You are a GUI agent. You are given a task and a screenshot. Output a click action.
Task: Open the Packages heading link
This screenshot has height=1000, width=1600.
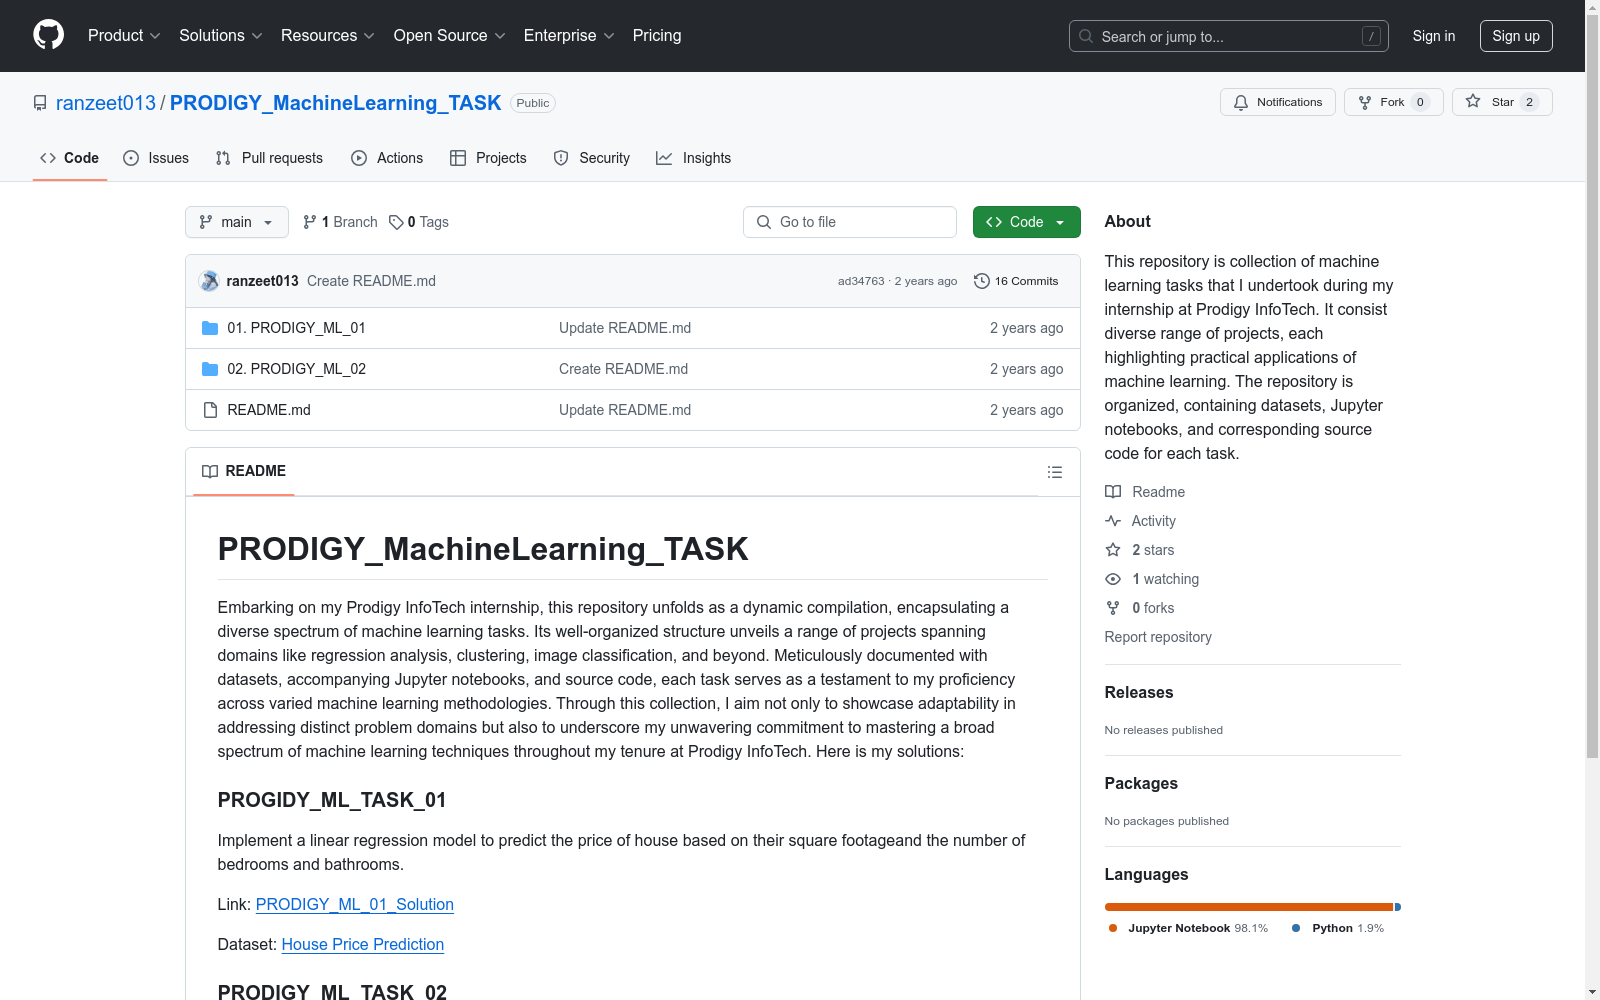pos(1141,783)
